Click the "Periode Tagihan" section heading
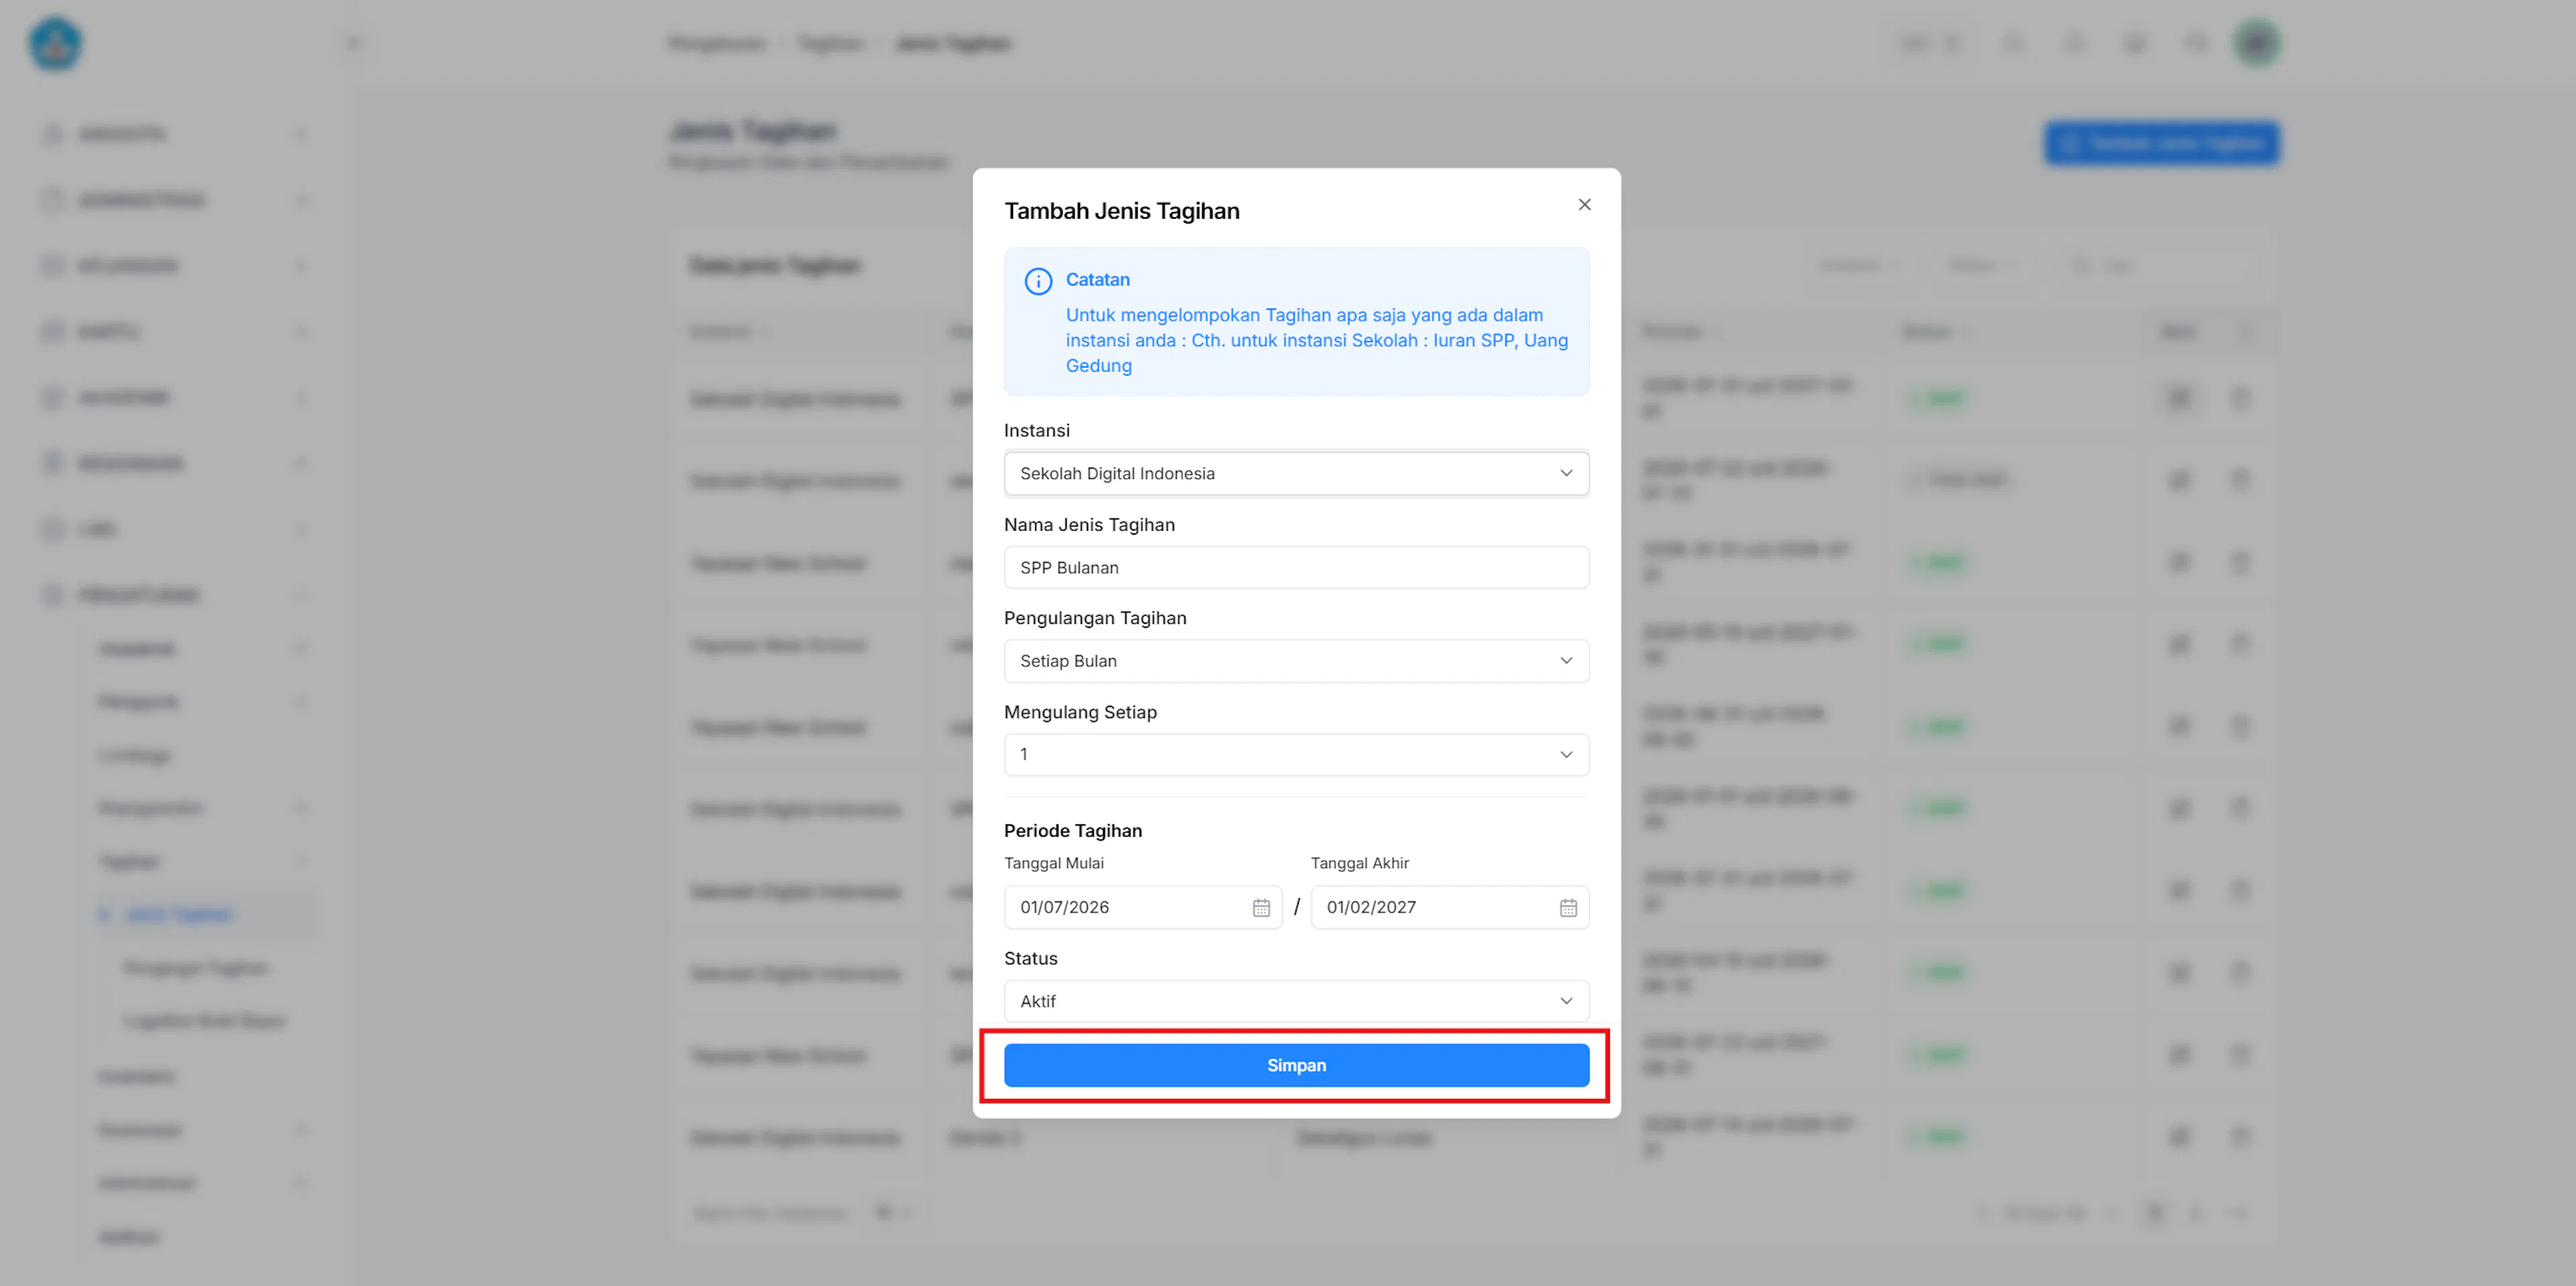 (1073, 831)
